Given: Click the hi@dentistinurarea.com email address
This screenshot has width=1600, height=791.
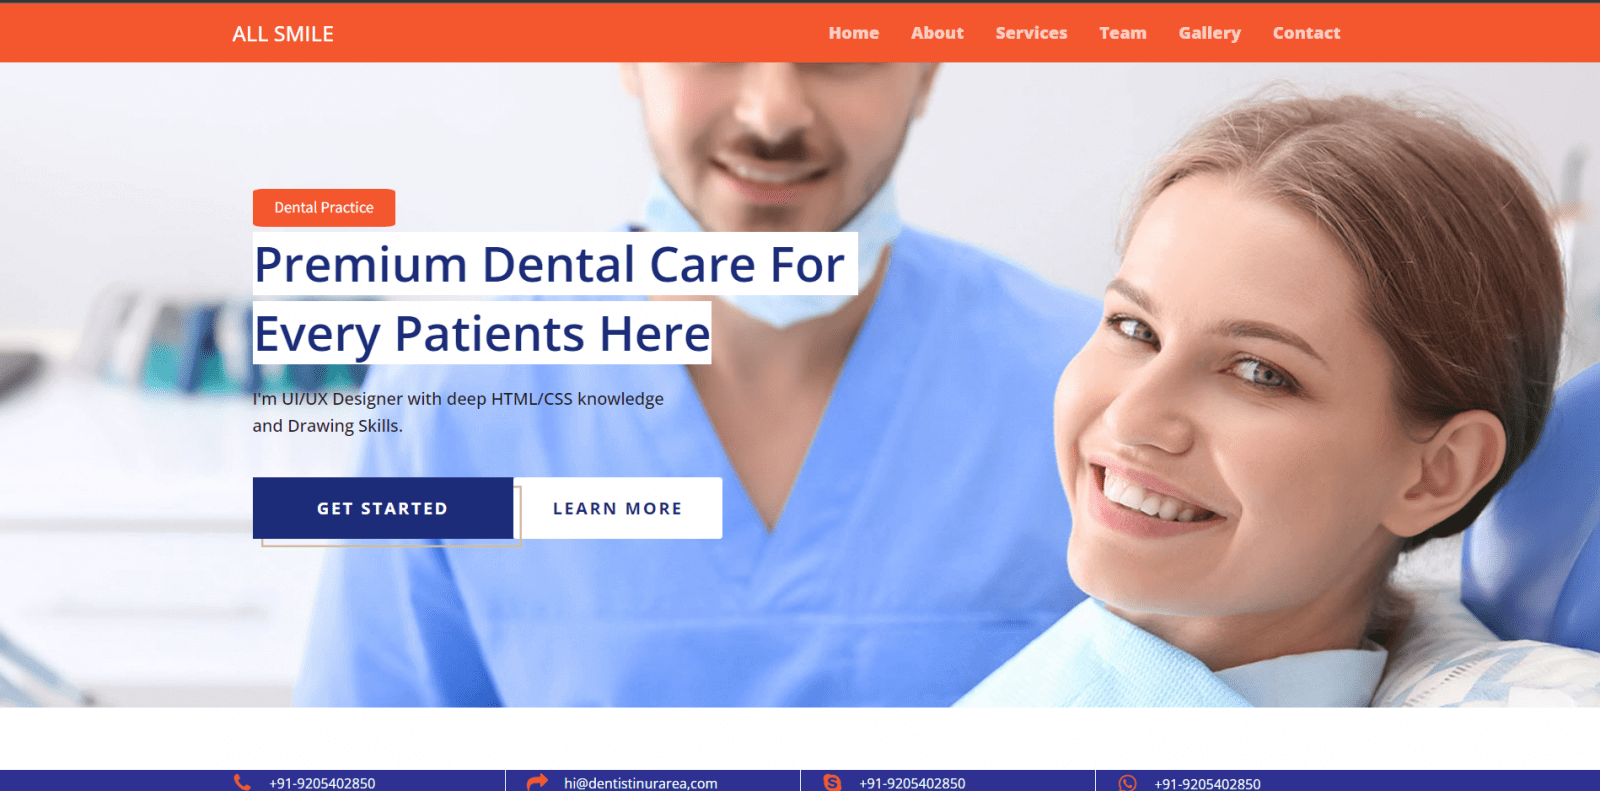Looking at the screenshot, I should point(640,783).
